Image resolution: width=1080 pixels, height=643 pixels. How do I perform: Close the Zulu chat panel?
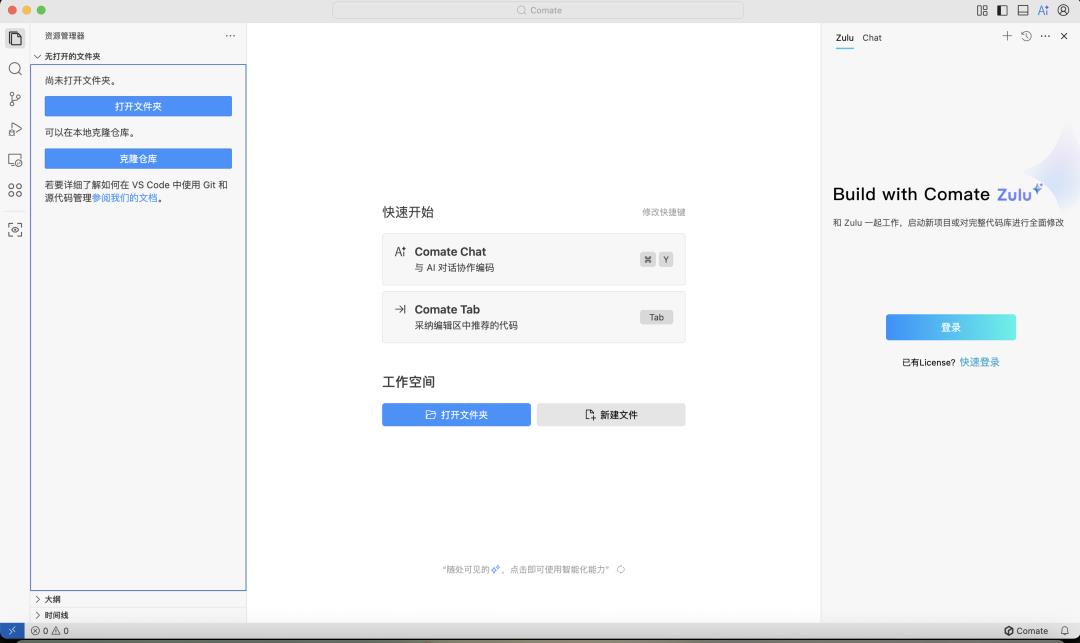coord(1064,36)
